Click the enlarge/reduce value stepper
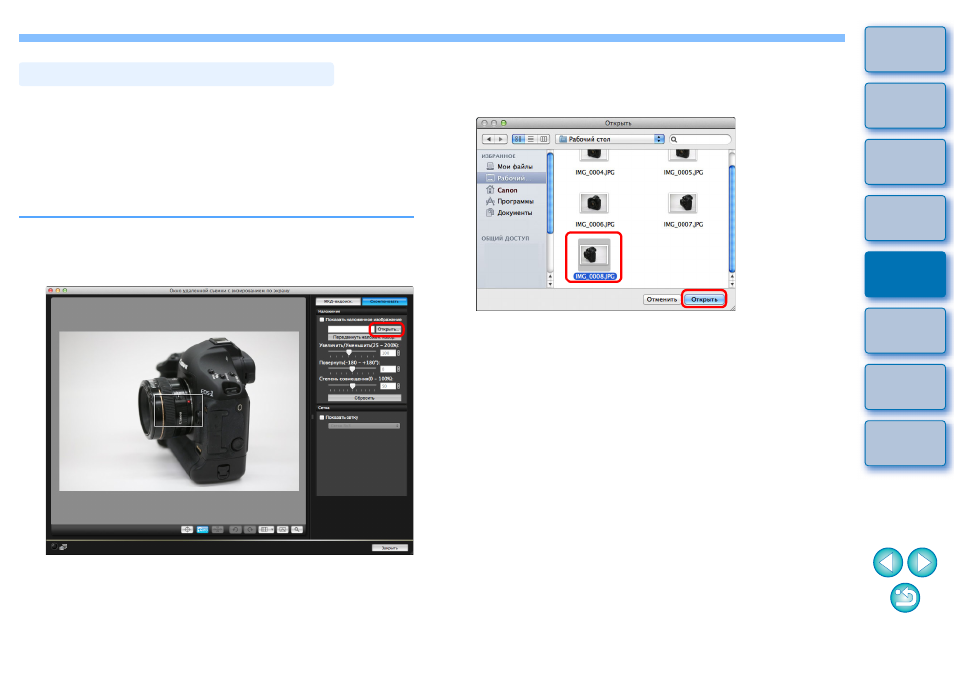 pyautogui.click(x=399, y=353)
